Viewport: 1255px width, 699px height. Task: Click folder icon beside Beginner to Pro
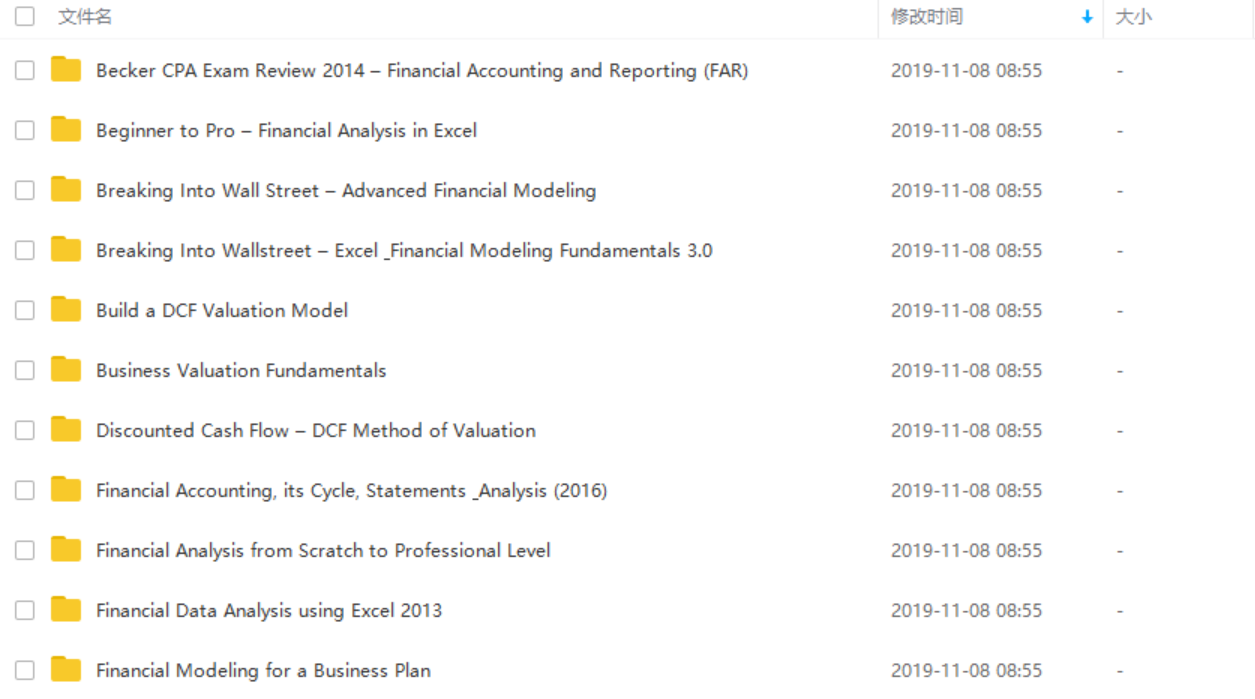click(x=66, y=130)
